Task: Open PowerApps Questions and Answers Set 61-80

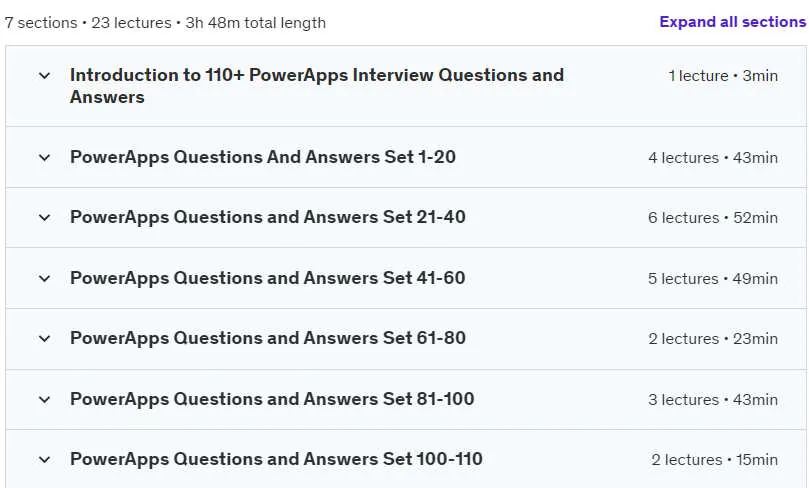Action: [268, 338]
